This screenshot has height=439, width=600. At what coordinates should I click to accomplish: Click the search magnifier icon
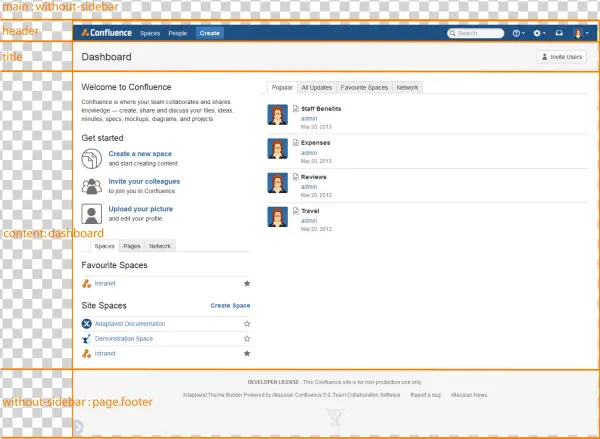452,33
